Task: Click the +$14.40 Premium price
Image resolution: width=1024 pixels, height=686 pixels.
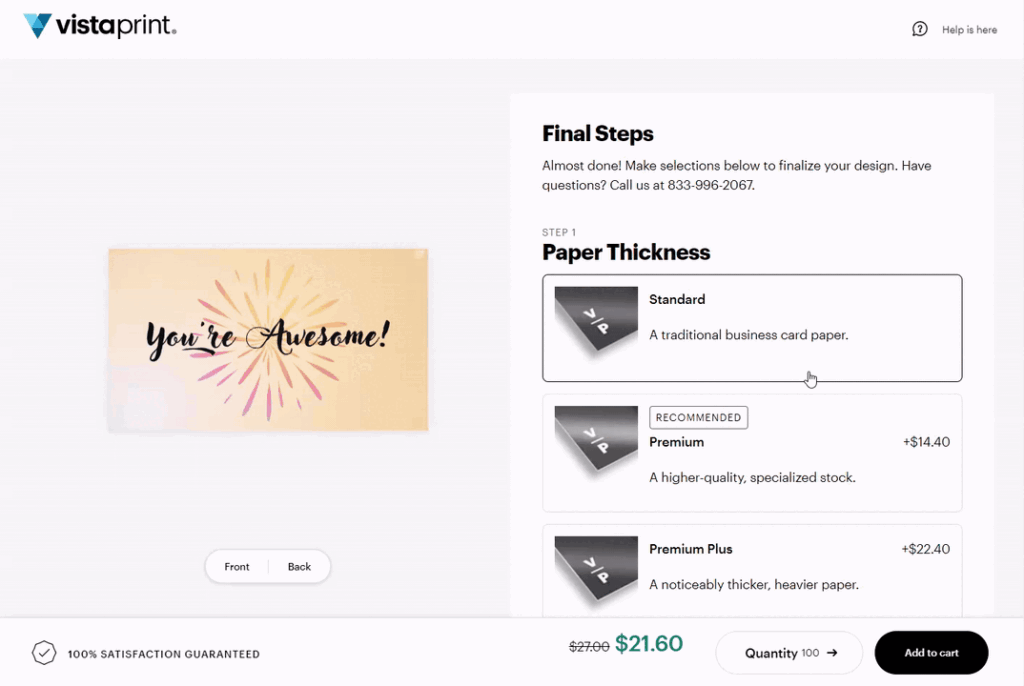Action: click(926, 442)
